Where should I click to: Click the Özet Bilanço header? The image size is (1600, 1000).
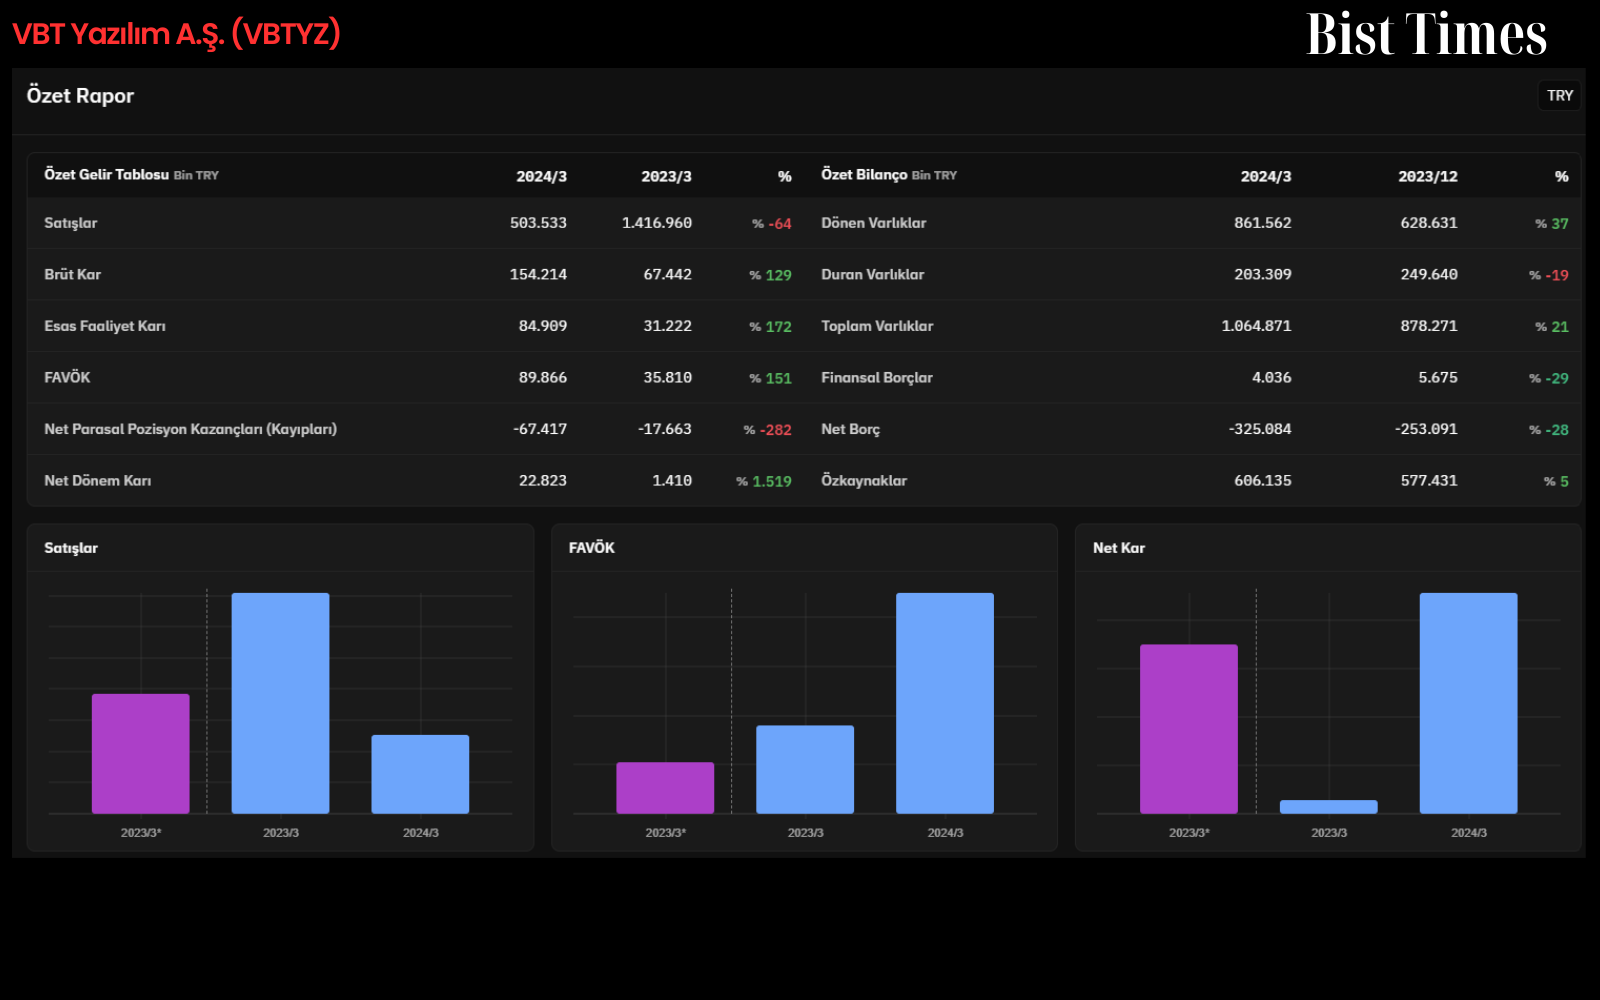(889, 175)
